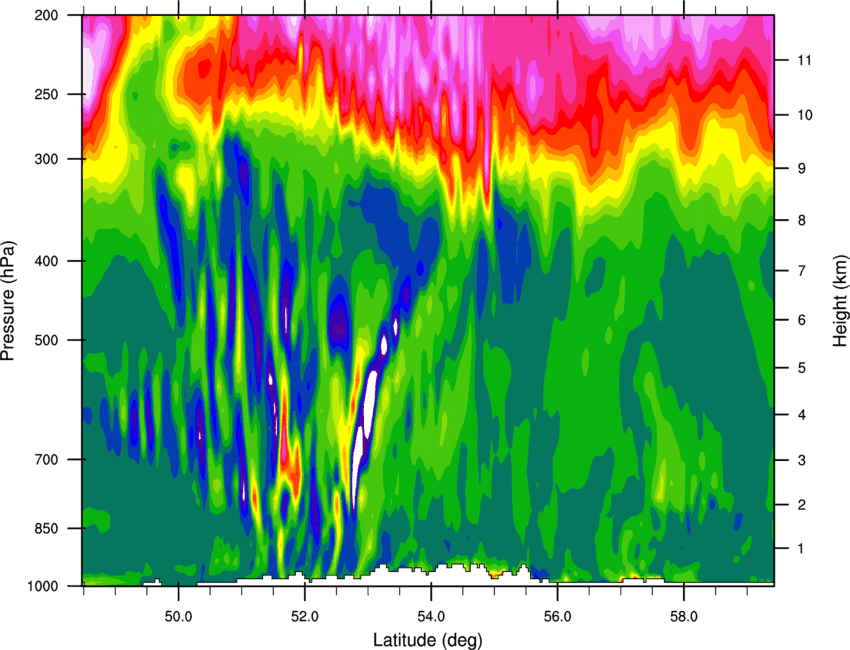Click the 6 km height label

click(x=802, y=320)
